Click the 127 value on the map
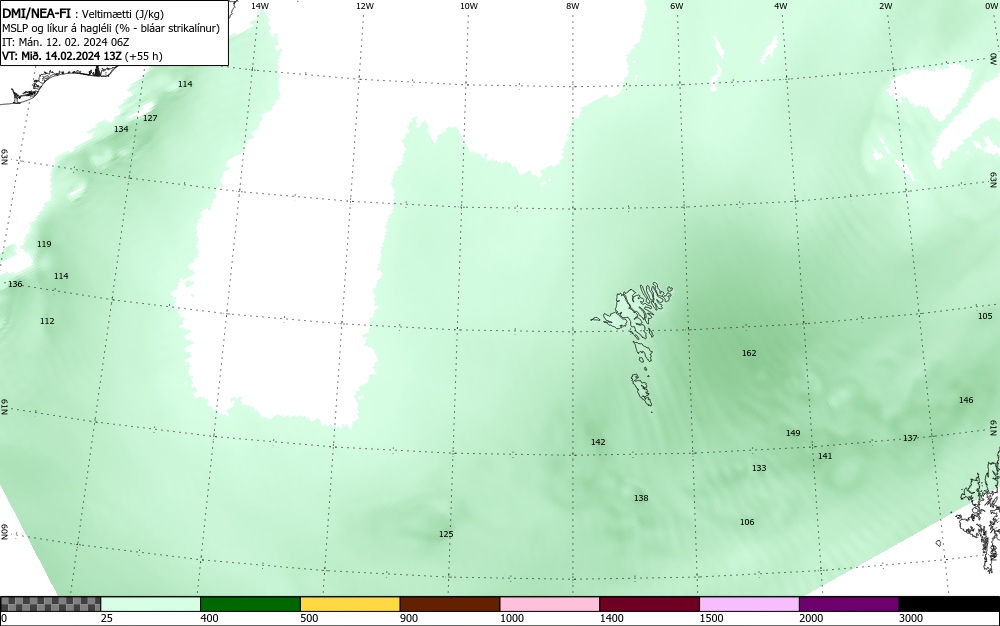The width and height of the screenshot is (1000, 626). [x=150, y=119]
